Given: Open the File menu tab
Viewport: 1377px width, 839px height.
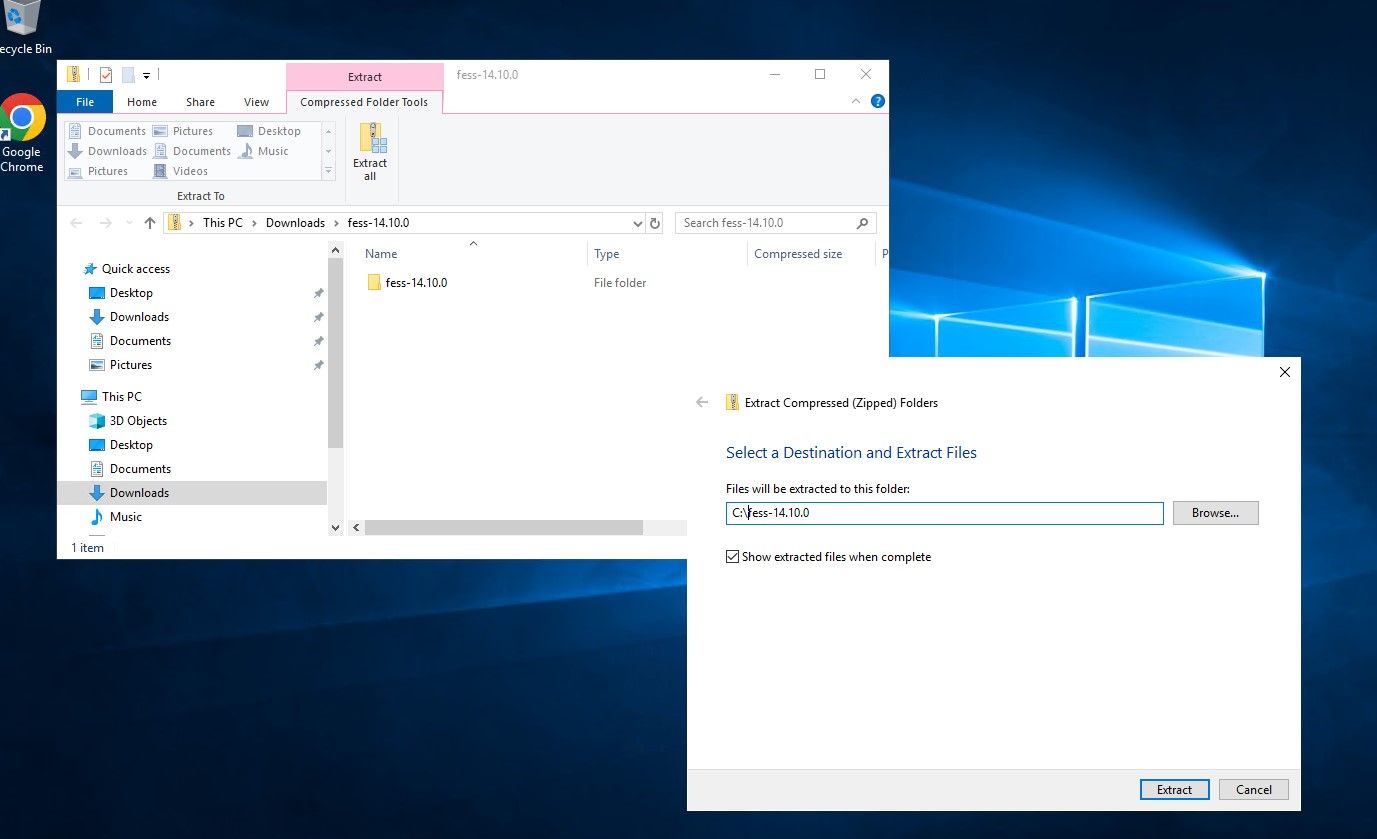Looking at the screenshot, I should coord(85,102).
